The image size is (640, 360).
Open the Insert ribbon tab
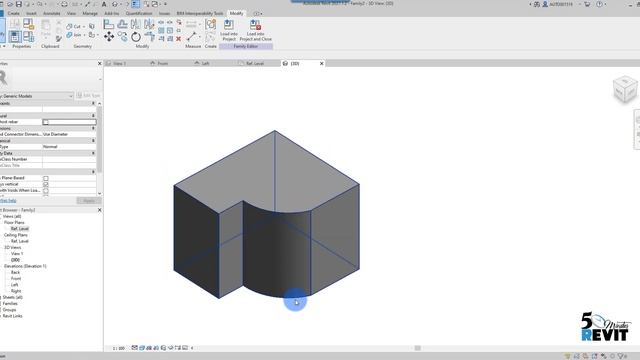coord(31,13)
